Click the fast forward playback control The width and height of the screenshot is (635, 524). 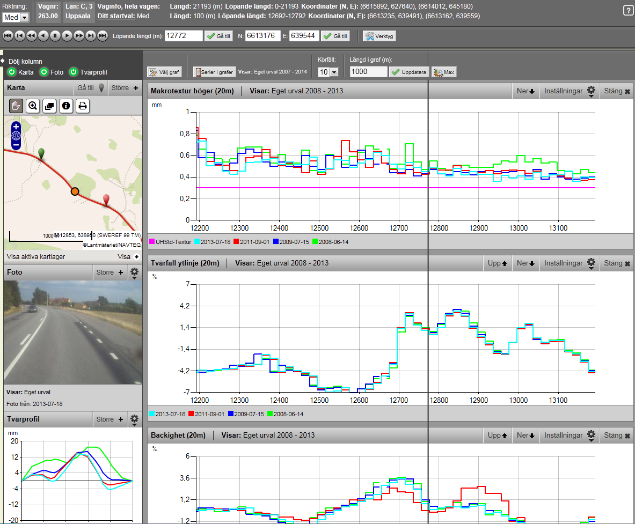click(79, 36)
